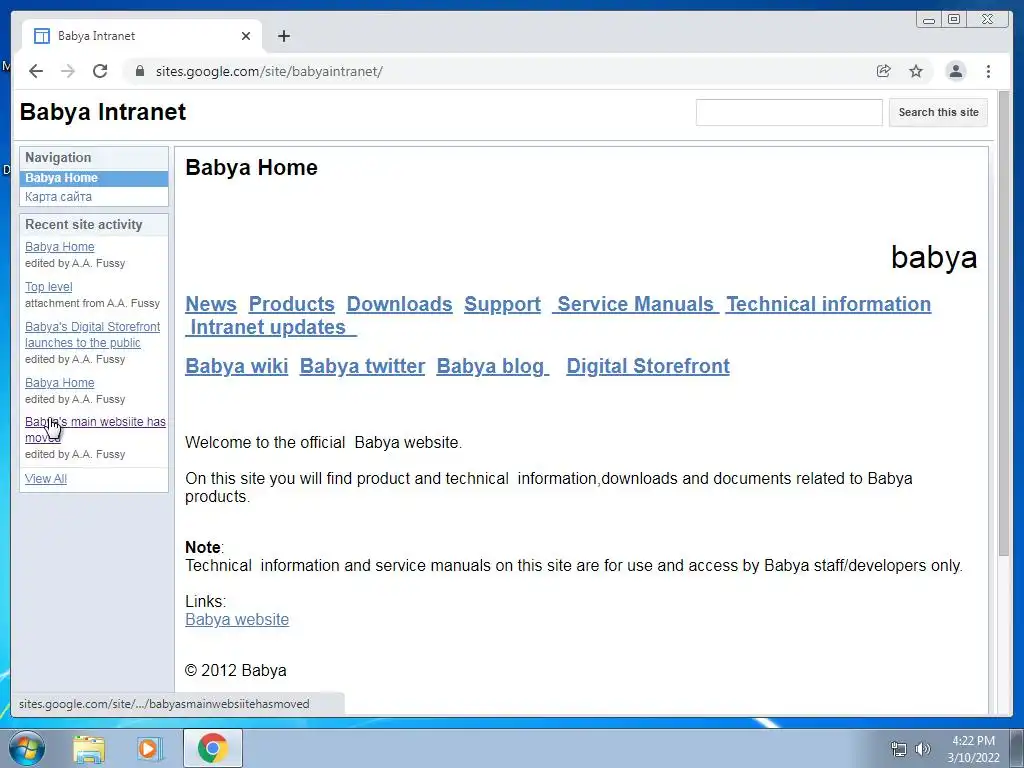Open the Chrome profile avatar
This screenshot has height=768, width=1024.
point(955,71)
